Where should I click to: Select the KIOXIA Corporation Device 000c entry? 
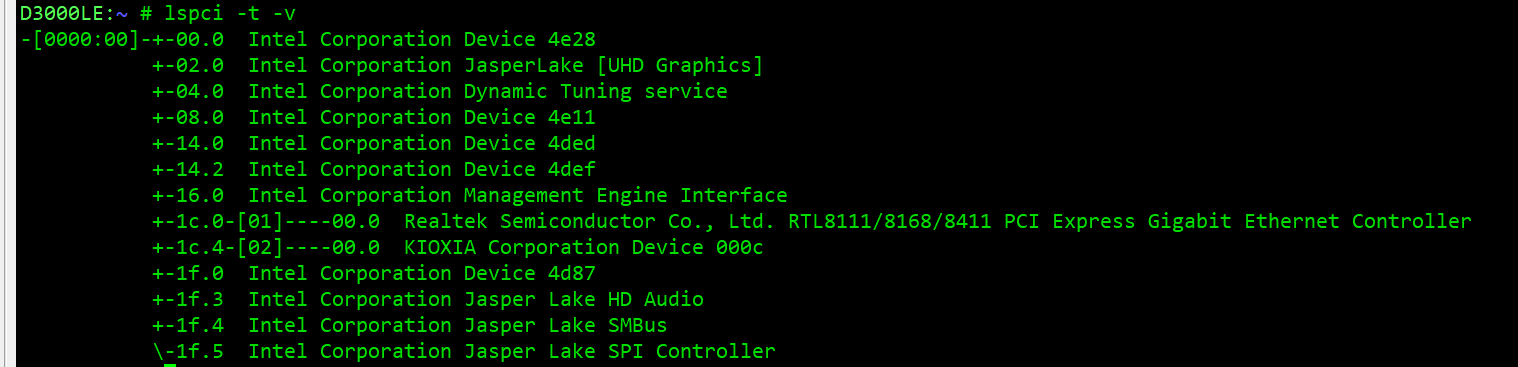[584, 248]
